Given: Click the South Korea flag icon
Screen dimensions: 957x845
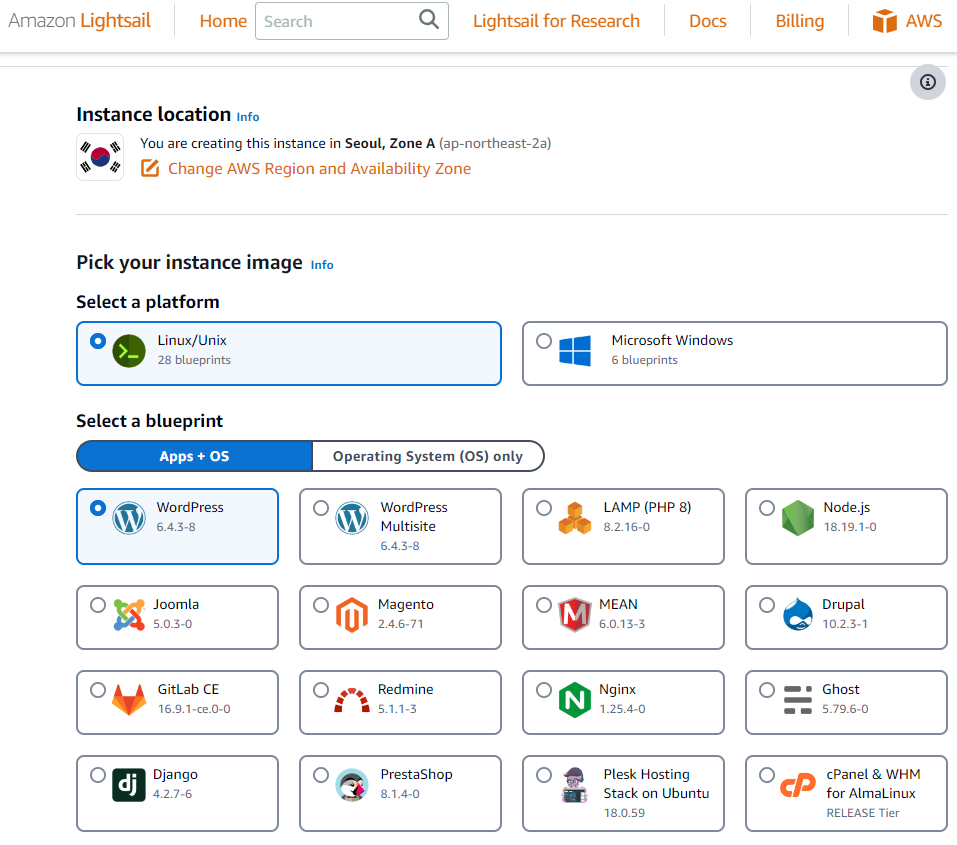Looking at the screenshot, I should pyautogui.click(x=100, y=157).
